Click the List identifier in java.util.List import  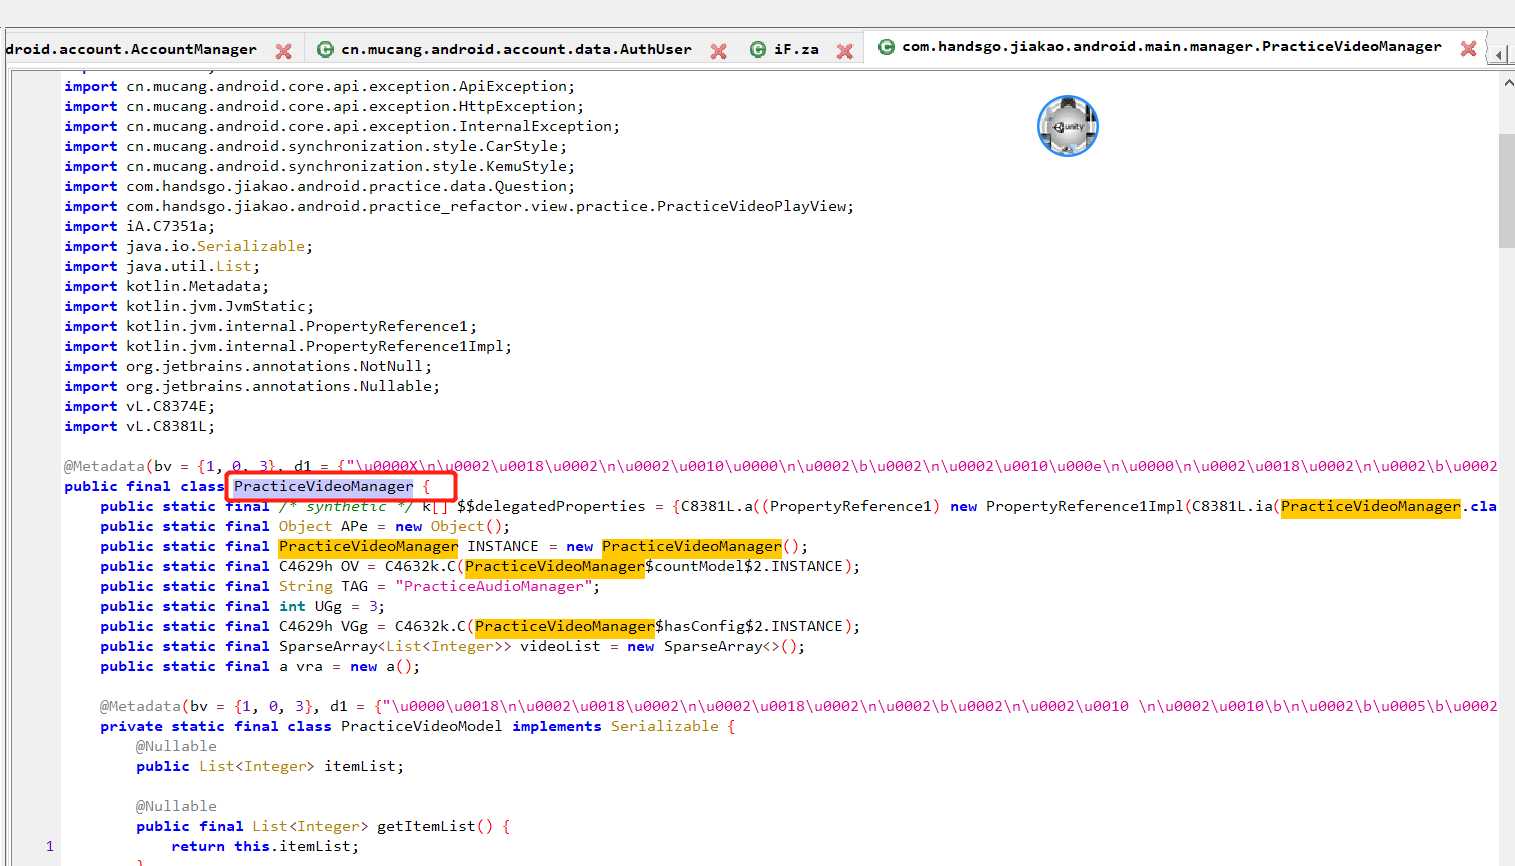pos(234,266)
